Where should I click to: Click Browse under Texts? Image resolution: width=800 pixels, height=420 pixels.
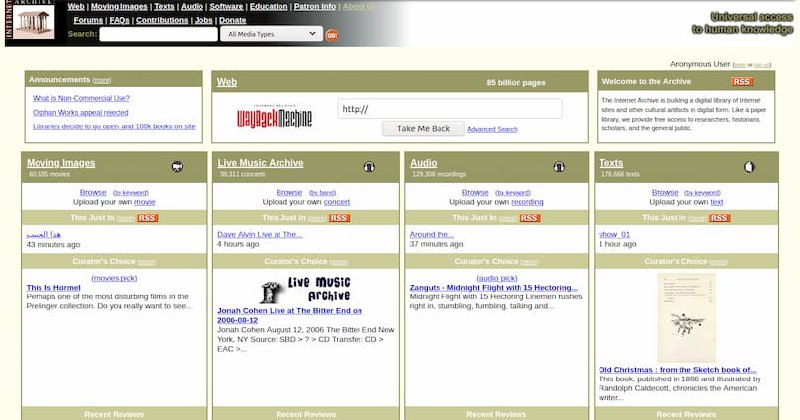665,192
